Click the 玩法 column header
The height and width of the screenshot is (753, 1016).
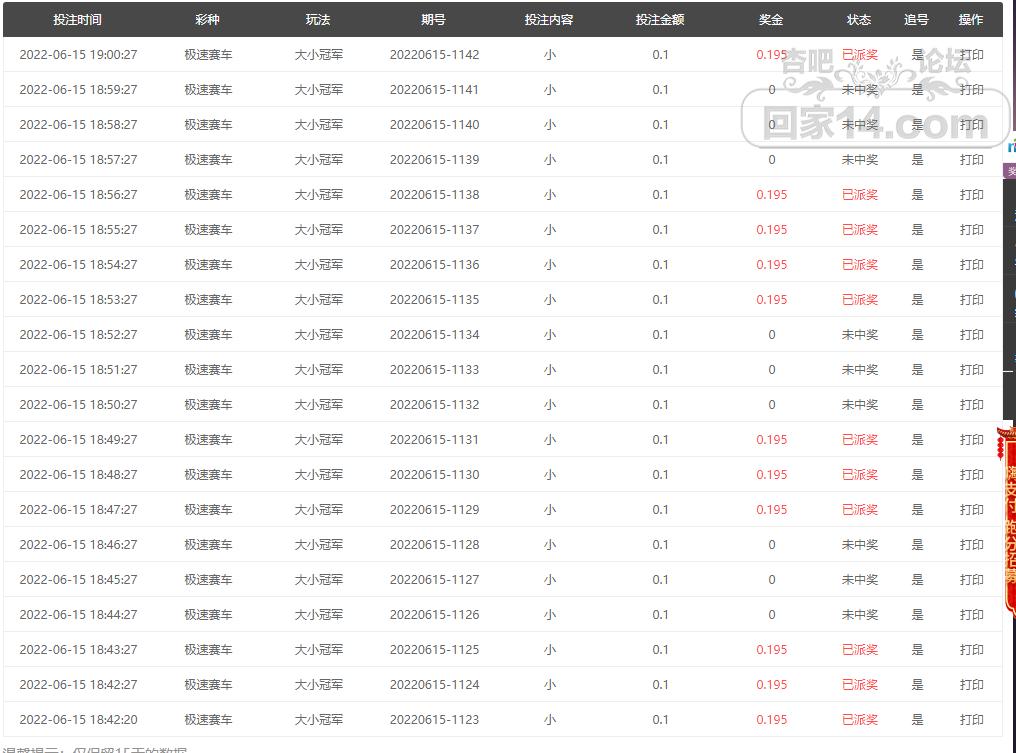pyautogui.click(x=318, y=19)
